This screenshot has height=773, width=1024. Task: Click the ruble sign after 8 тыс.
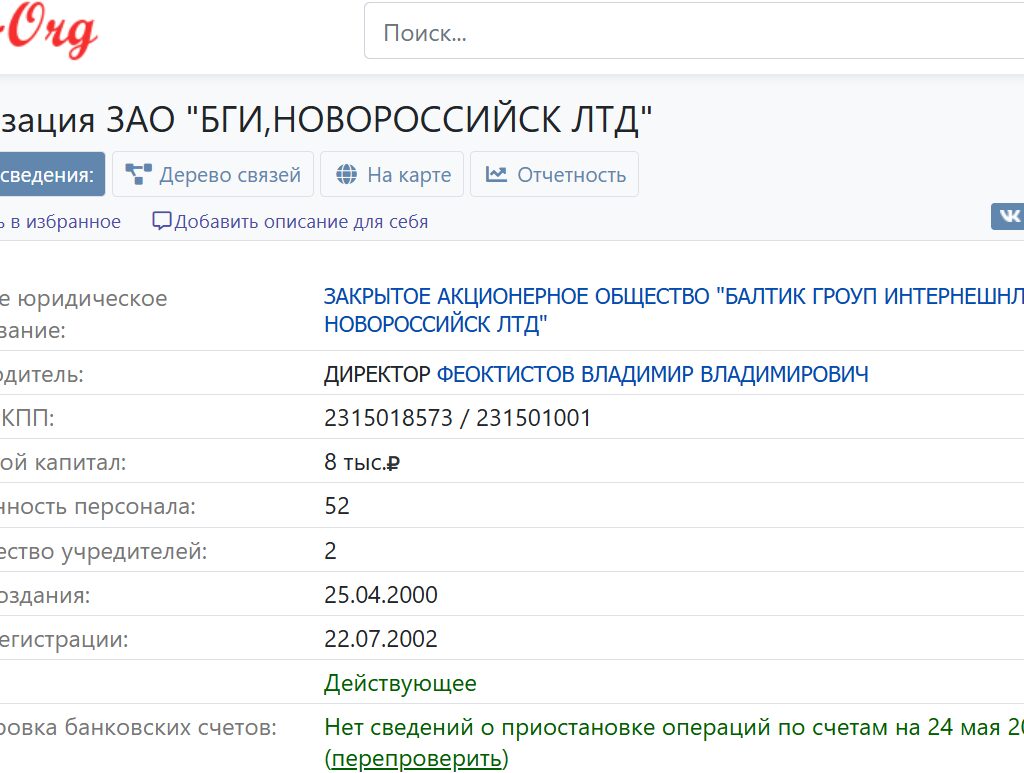(393, 463)
